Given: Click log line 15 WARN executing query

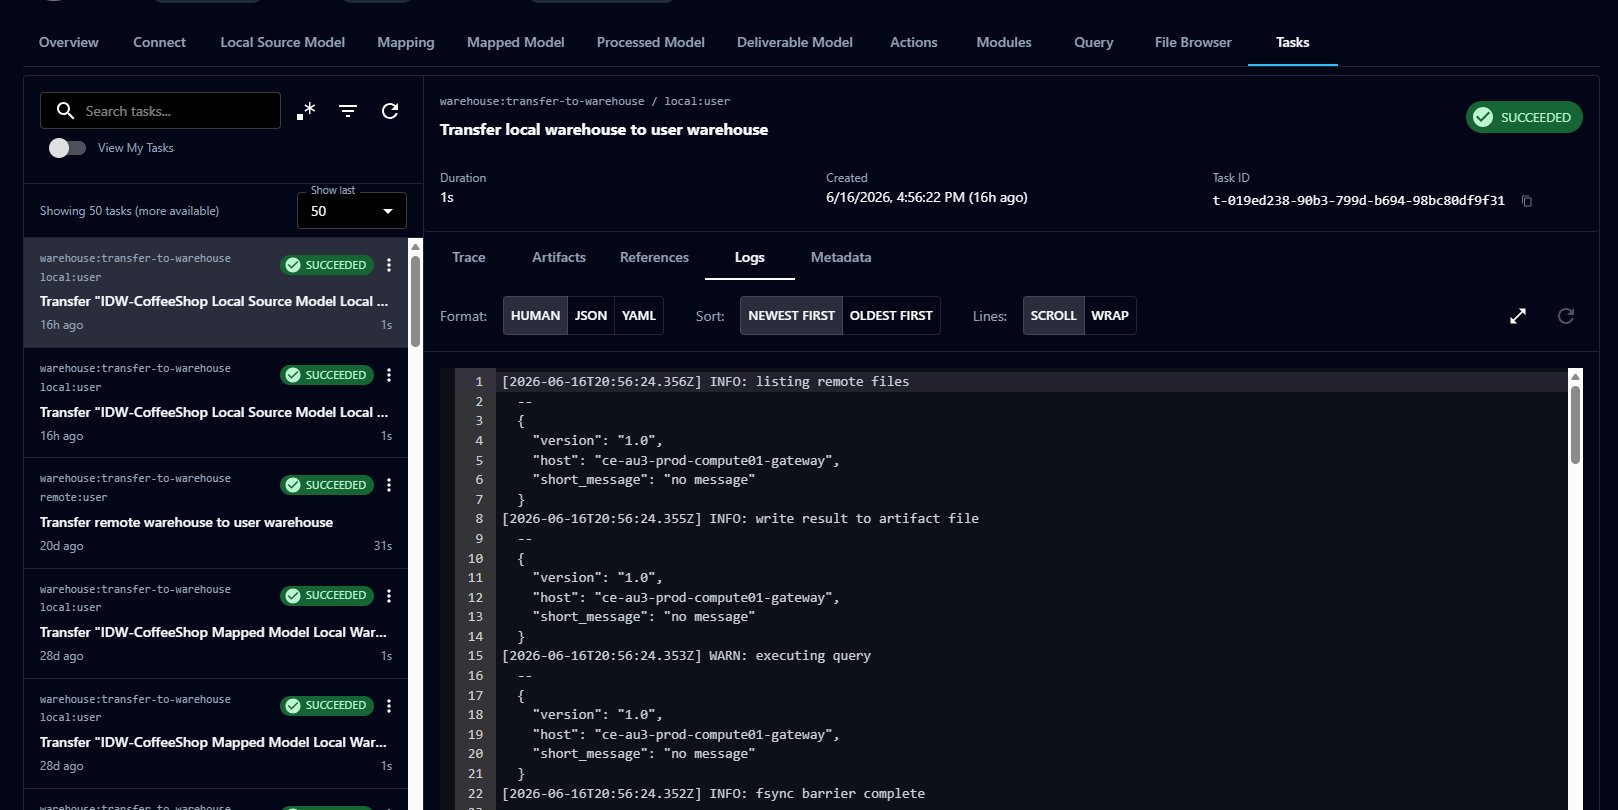Looking at the screenshot, I should coord(686,656).
